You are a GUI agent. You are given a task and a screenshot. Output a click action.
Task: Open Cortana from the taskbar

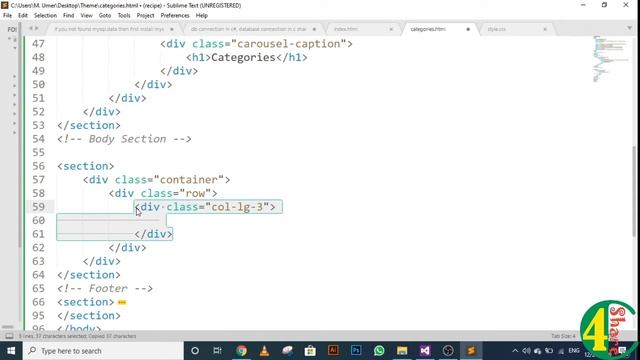coord(195,351)
